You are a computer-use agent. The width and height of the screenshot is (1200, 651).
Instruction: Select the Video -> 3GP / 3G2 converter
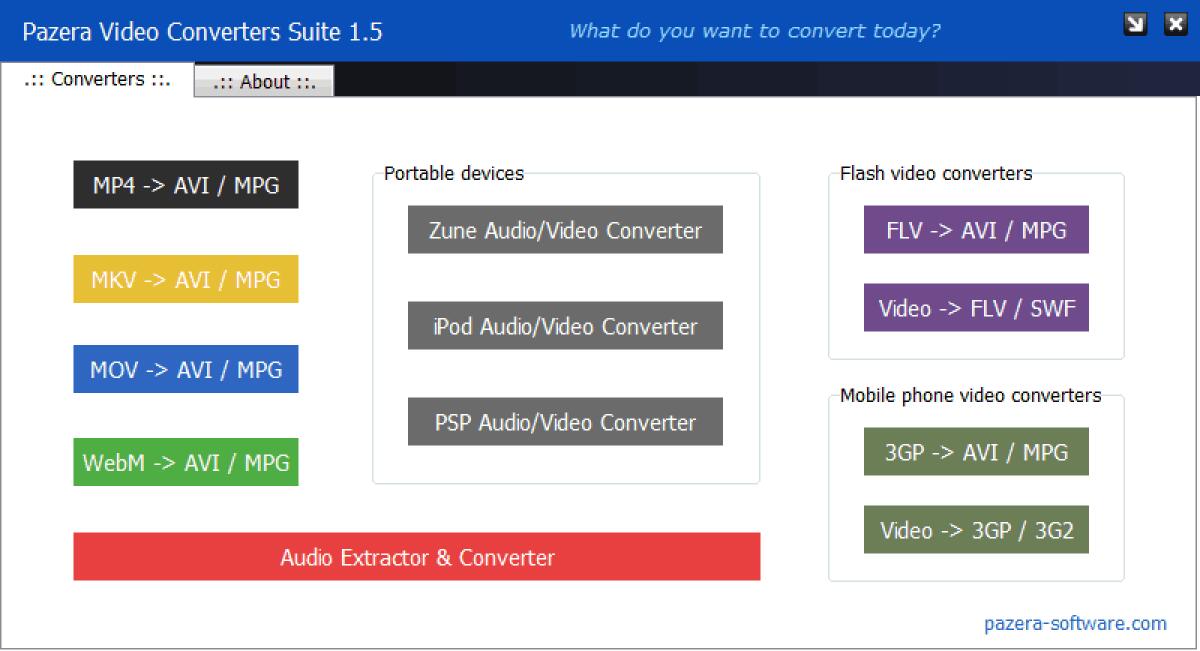(x=976, y=529)
